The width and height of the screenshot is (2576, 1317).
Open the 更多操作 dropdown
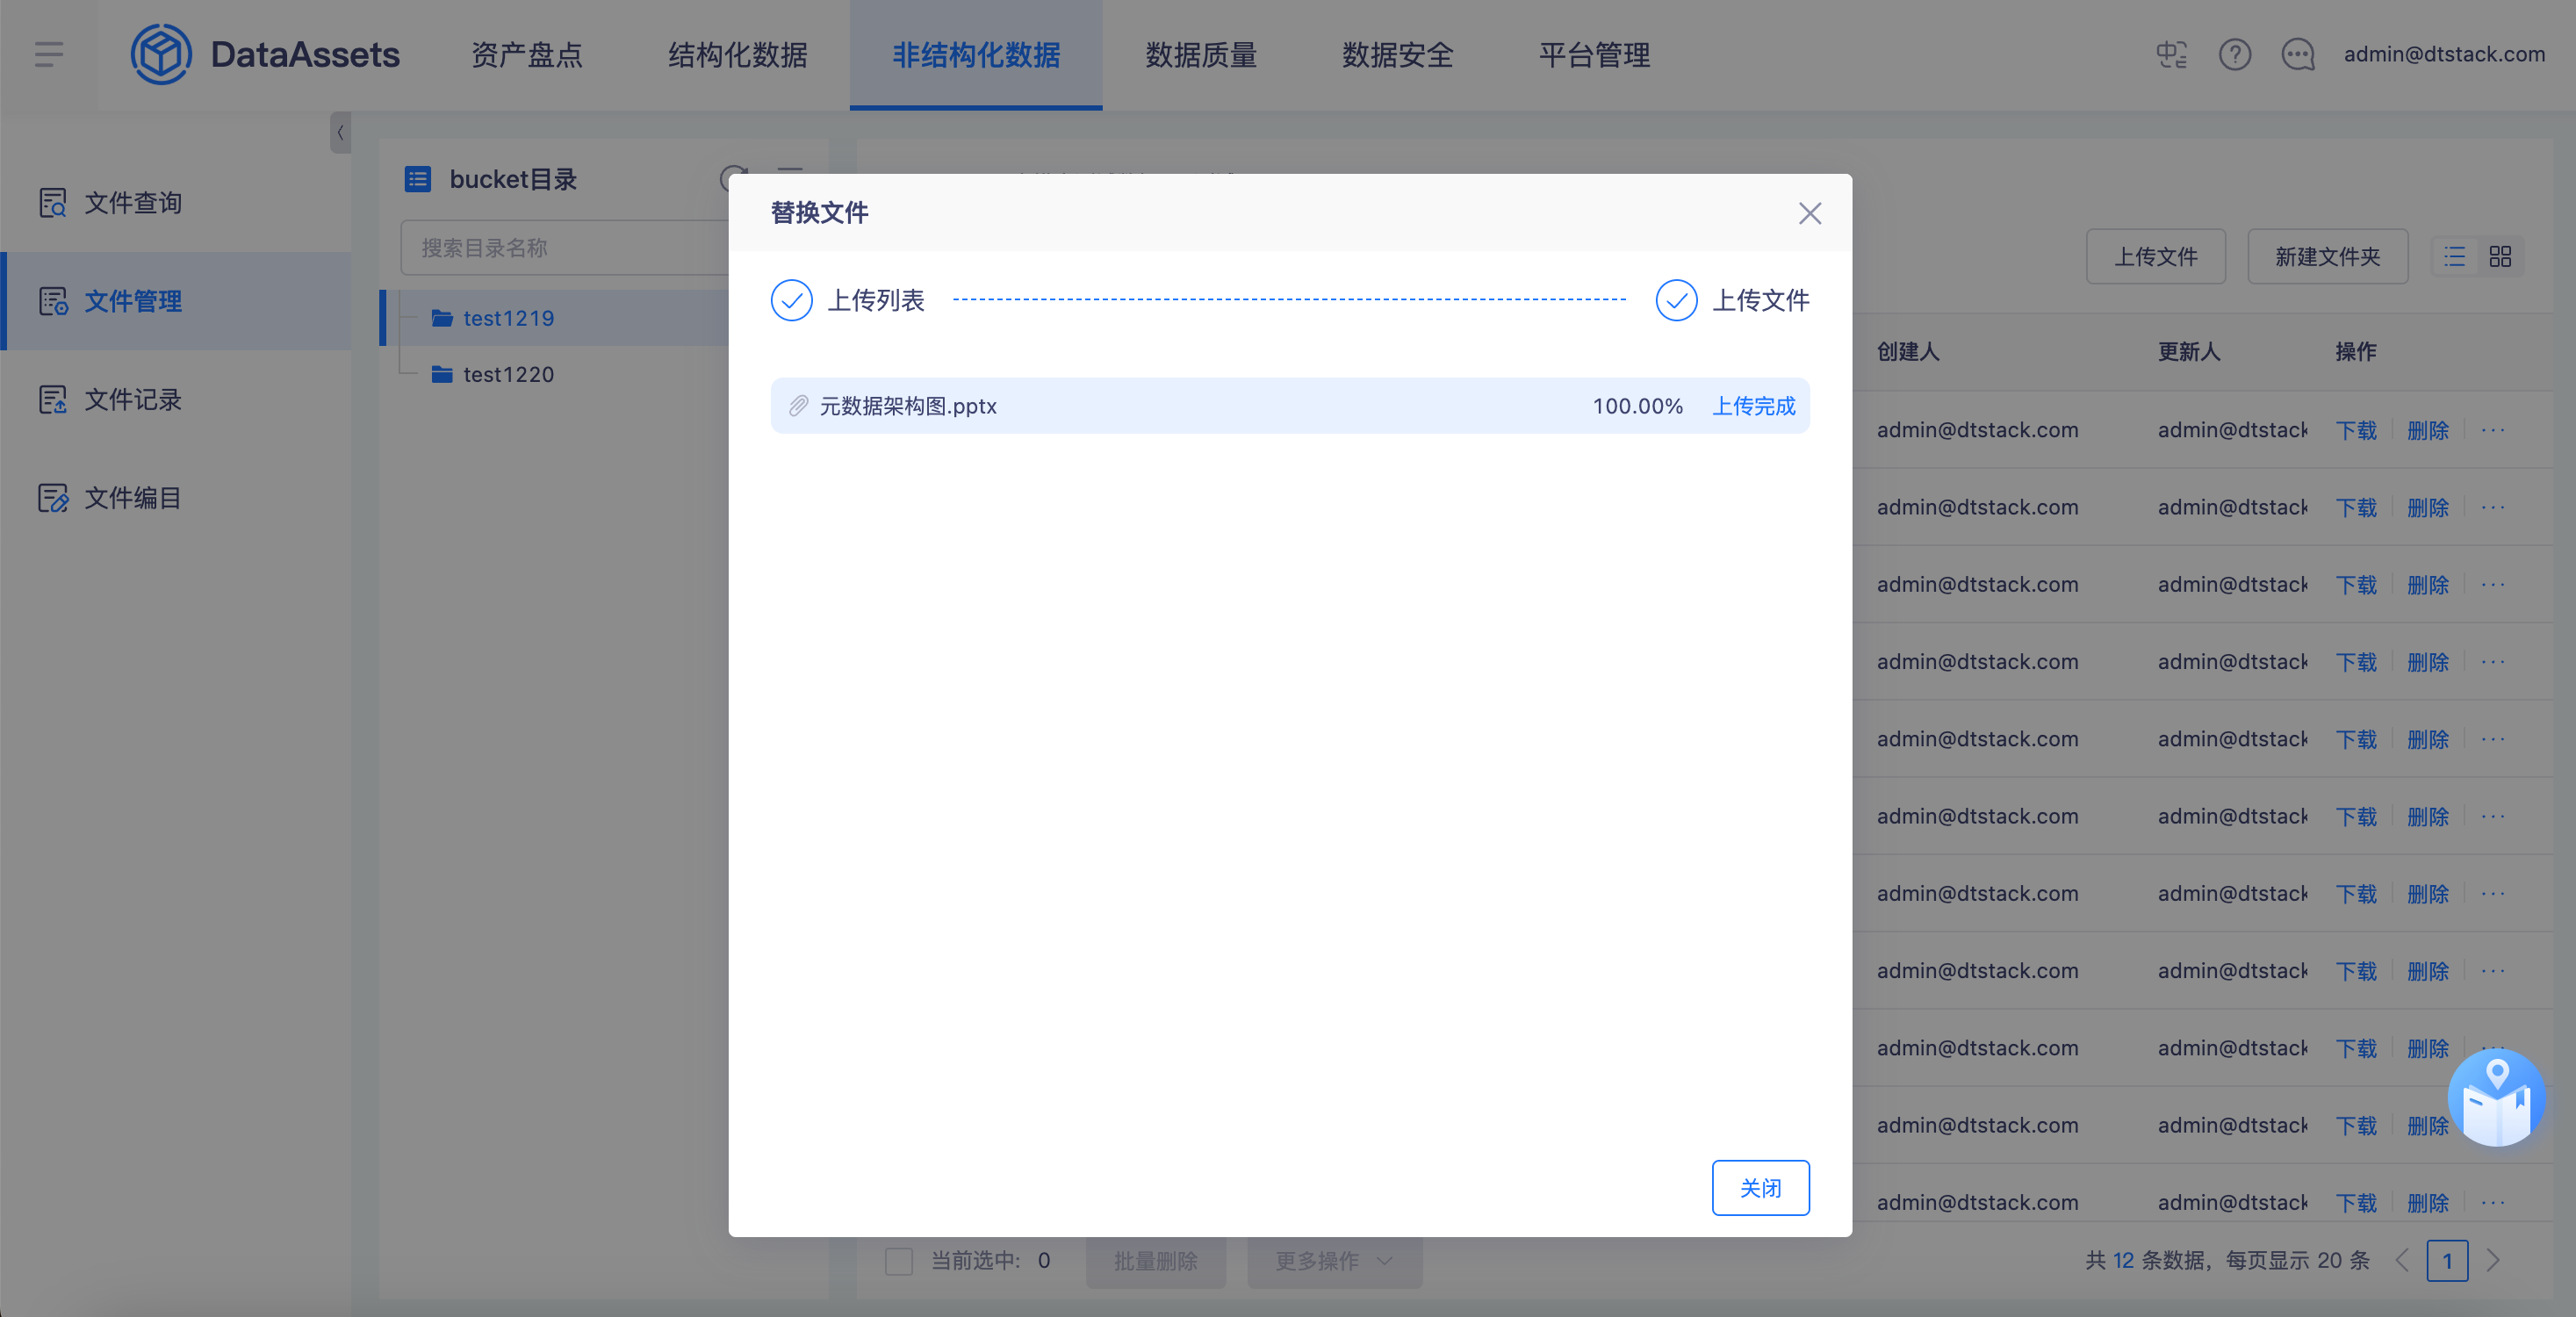click(1334, 1260)
